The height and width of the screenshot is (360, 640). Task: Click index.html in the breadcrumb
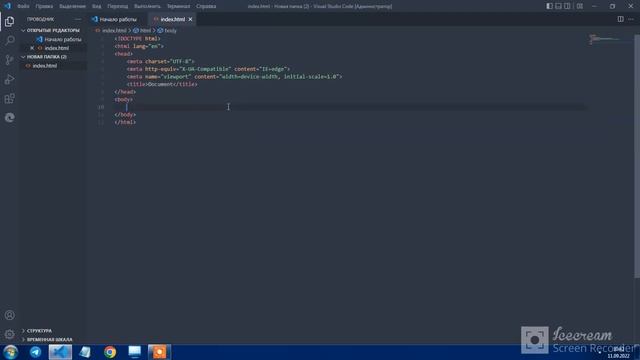[x=114, y=31]
